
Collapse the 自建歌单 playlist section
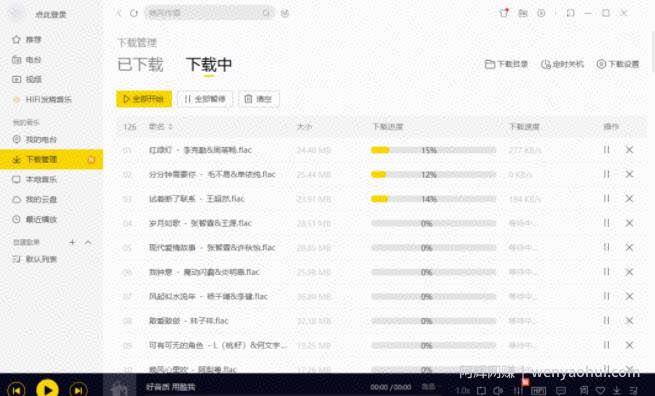click(x=88, y=242)
